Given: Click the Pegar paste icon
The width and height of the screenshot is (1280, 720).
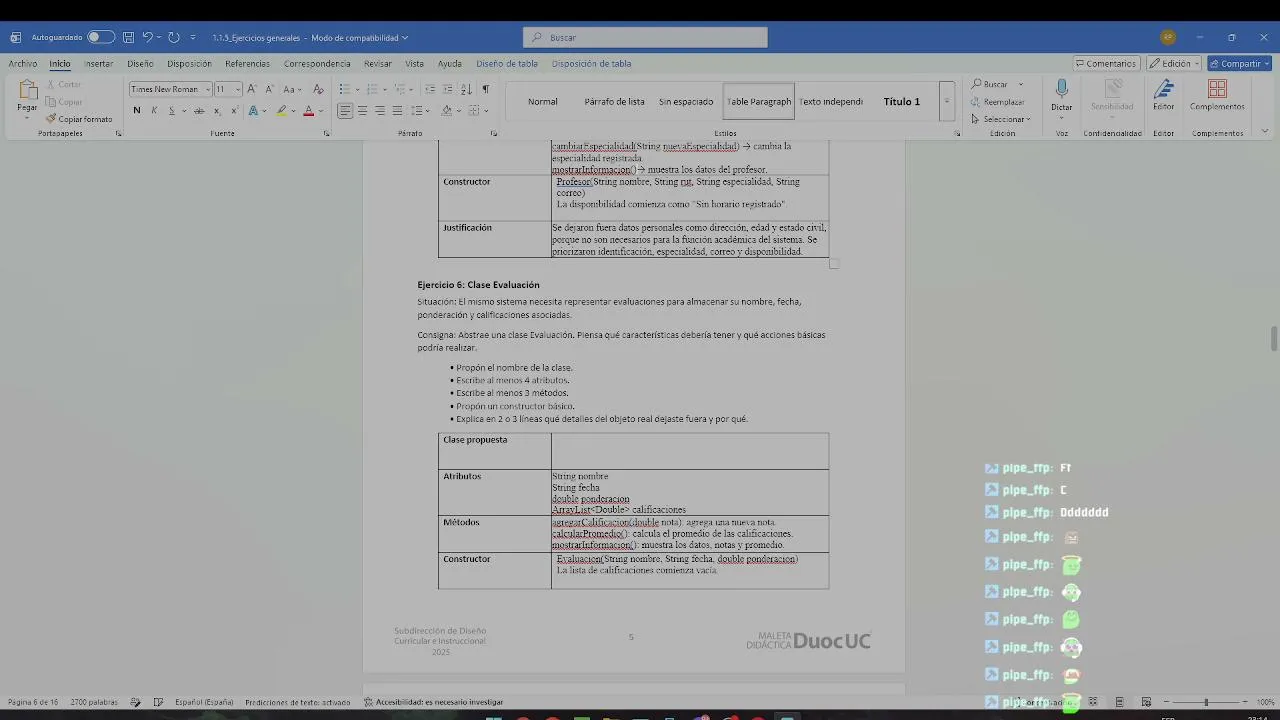Looking at the screenshot, I should click(x=27, y=91).
